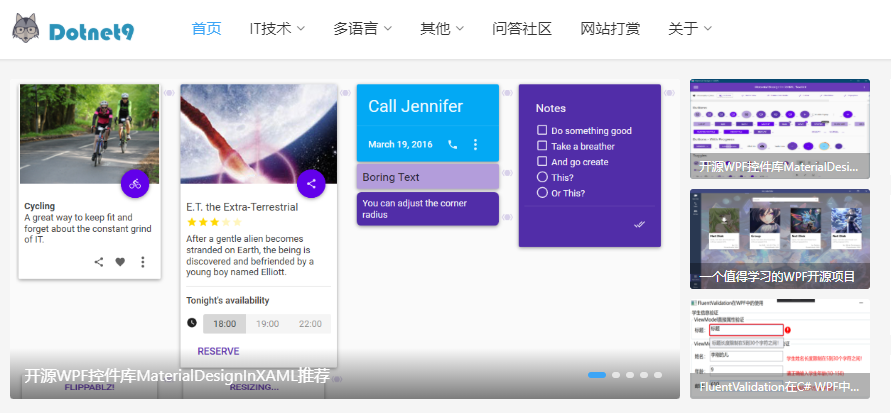Open three-dot menu in Cycling card
This screenshot has height=413, width=891.
143,262
